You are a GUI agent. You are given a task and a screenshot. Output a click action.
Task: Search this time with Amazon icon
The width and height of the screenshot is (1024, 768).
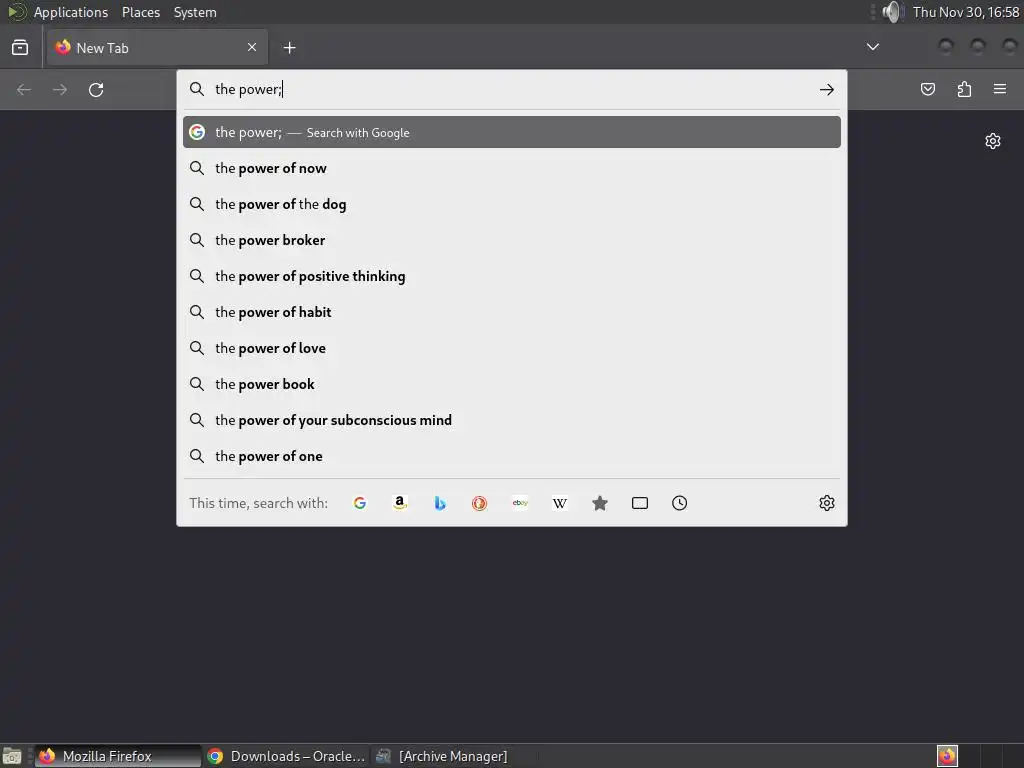coord(400,503)
